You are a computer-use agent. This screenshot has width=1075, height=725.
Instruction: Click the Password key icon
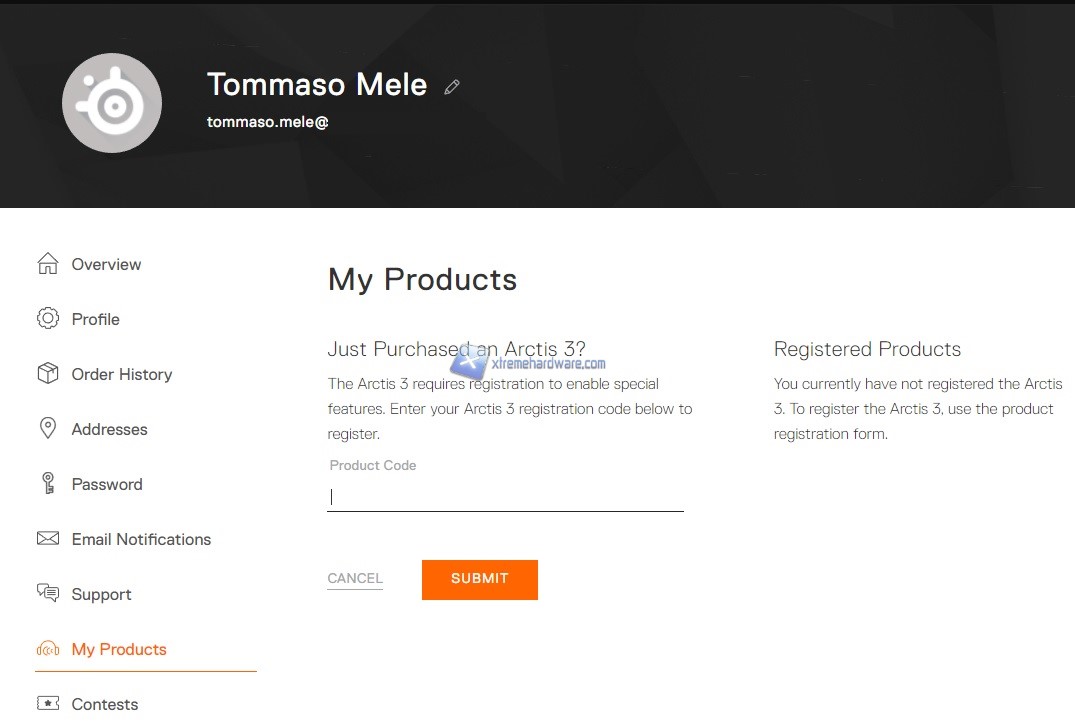tap(48, 484)
